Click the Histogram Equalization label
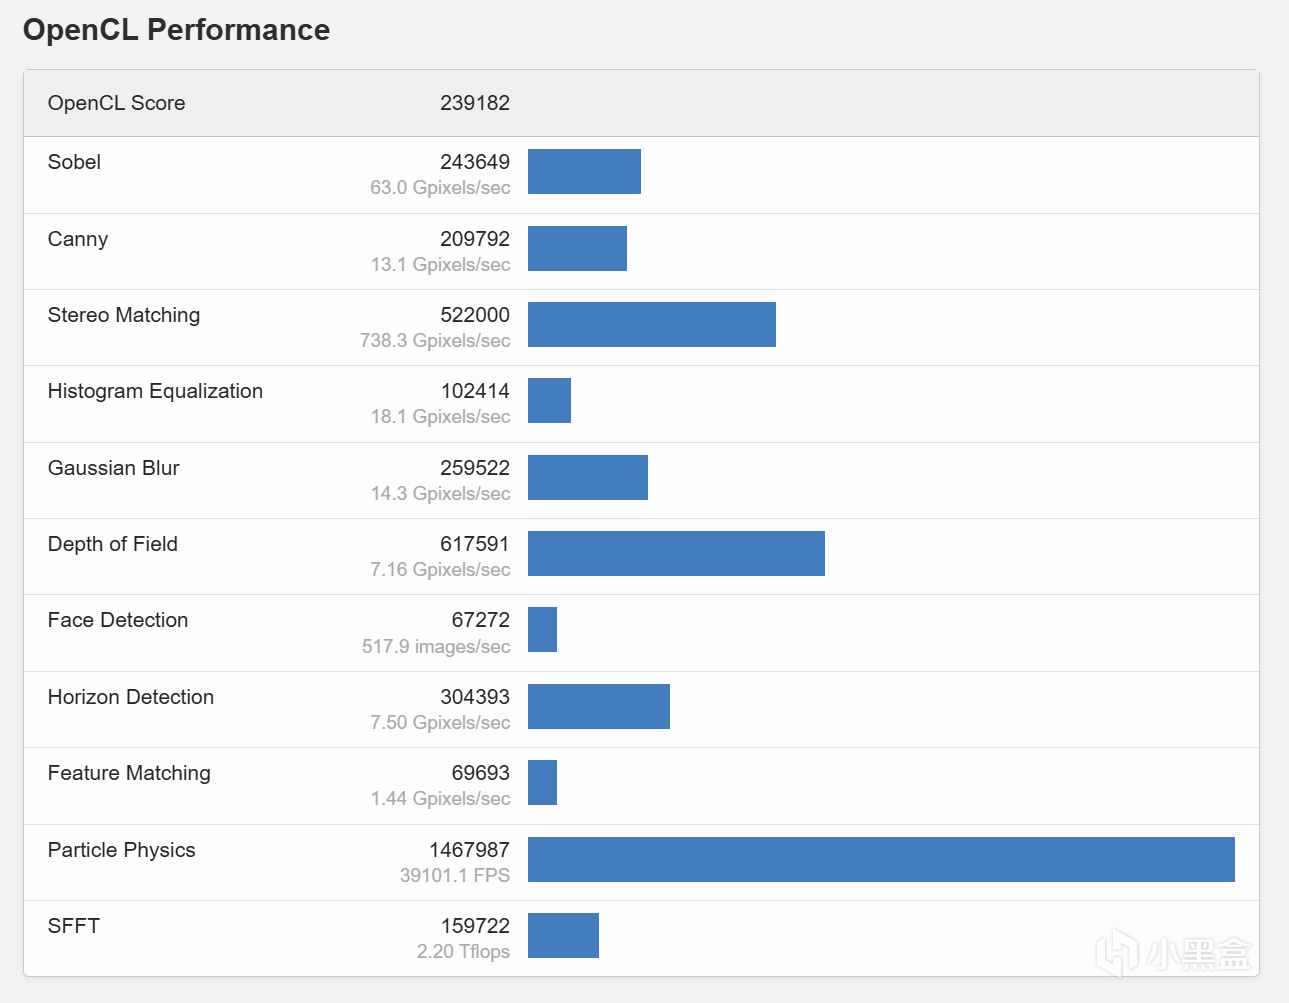Screen dimensions: 1289x1003 point(155,391)
